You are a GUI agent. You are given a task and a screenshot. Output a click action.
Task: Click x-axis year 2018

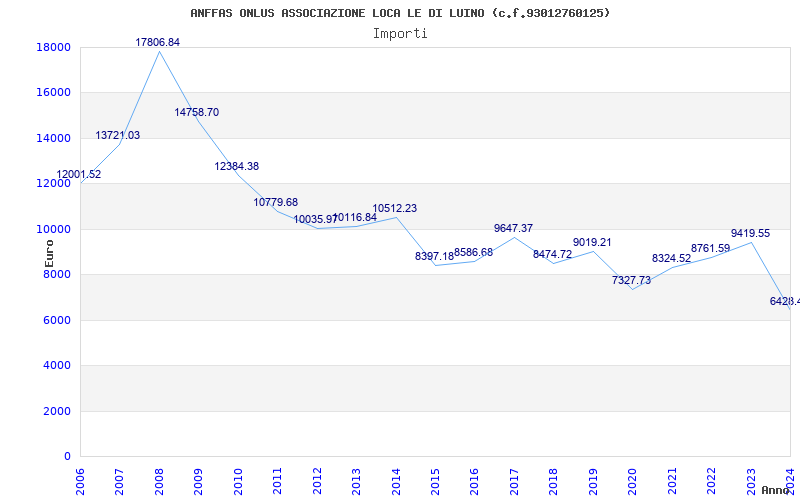click(554, 482)
